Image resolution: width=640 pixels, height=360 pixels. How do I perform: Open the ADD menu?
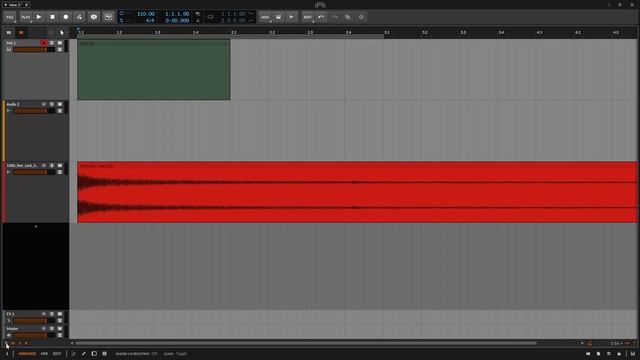click(x=265, y=17)
